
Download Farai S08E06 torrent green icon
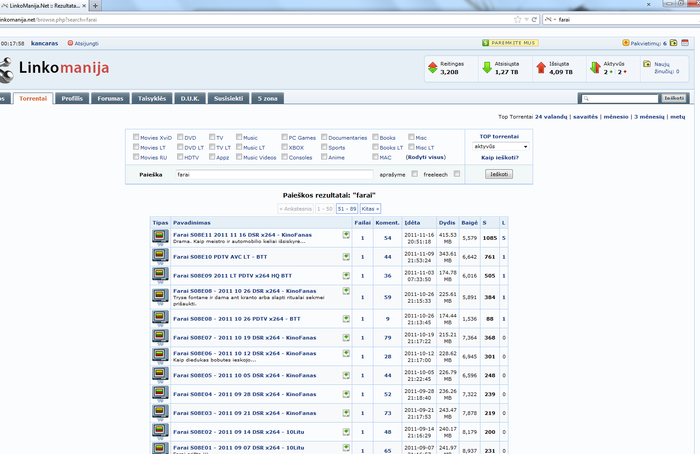(x=346, y=353)
